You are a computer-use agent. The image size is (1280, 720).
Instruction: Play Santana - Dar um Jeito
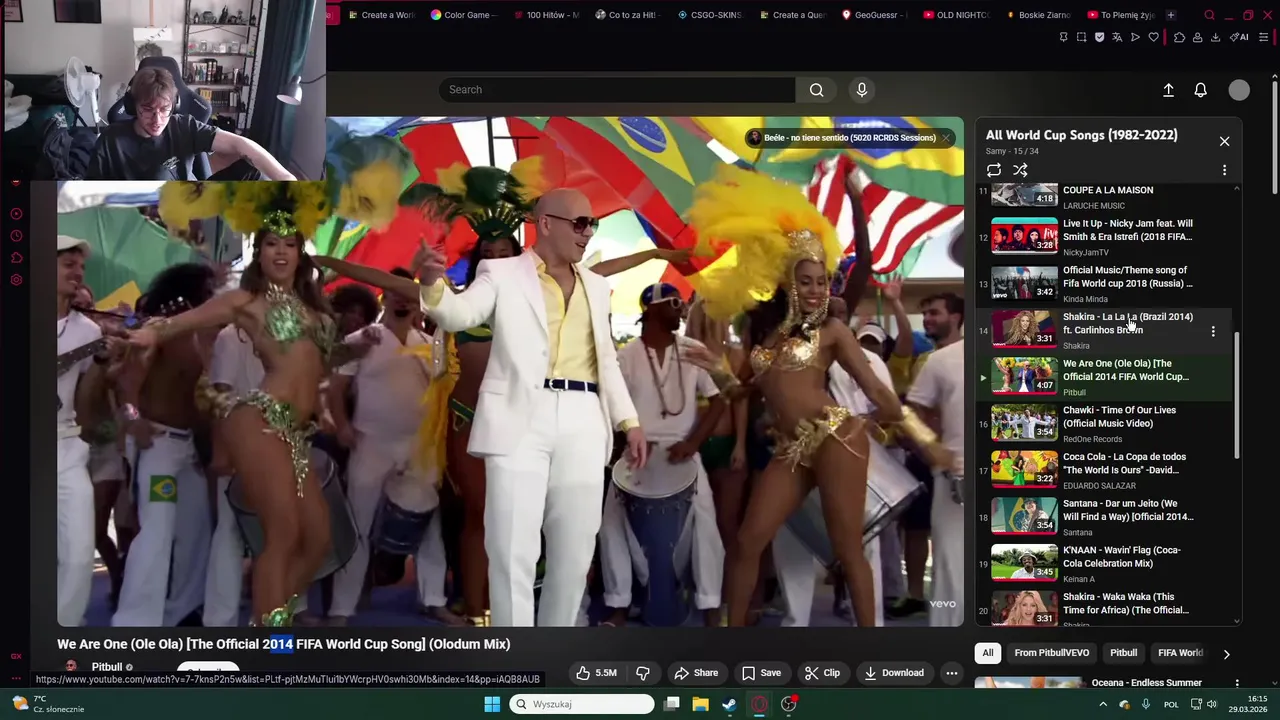pos(1104,517)
